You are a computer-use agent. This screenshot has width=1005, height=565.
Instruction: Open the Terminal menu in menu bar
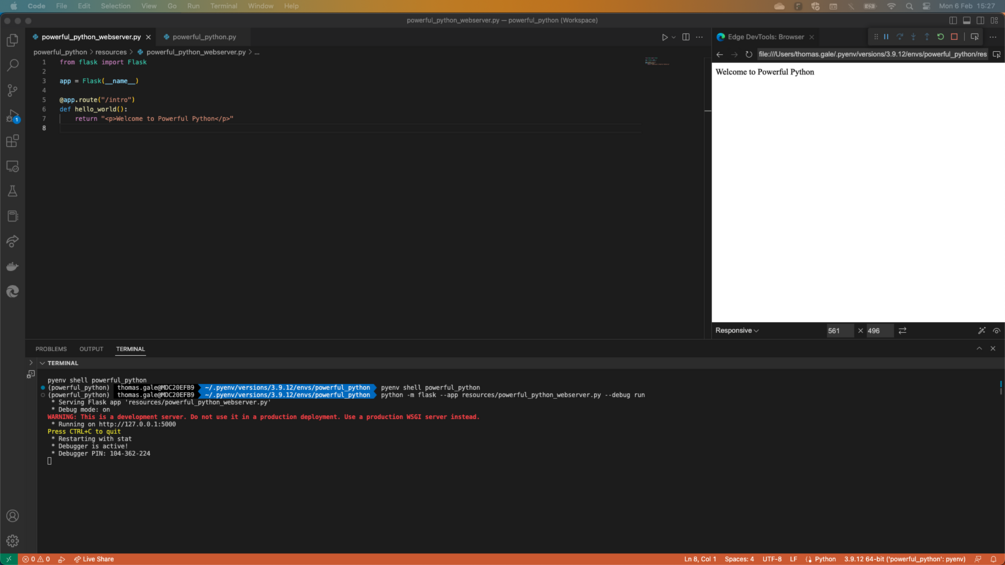pyautogui.click(x=224, y=6)
